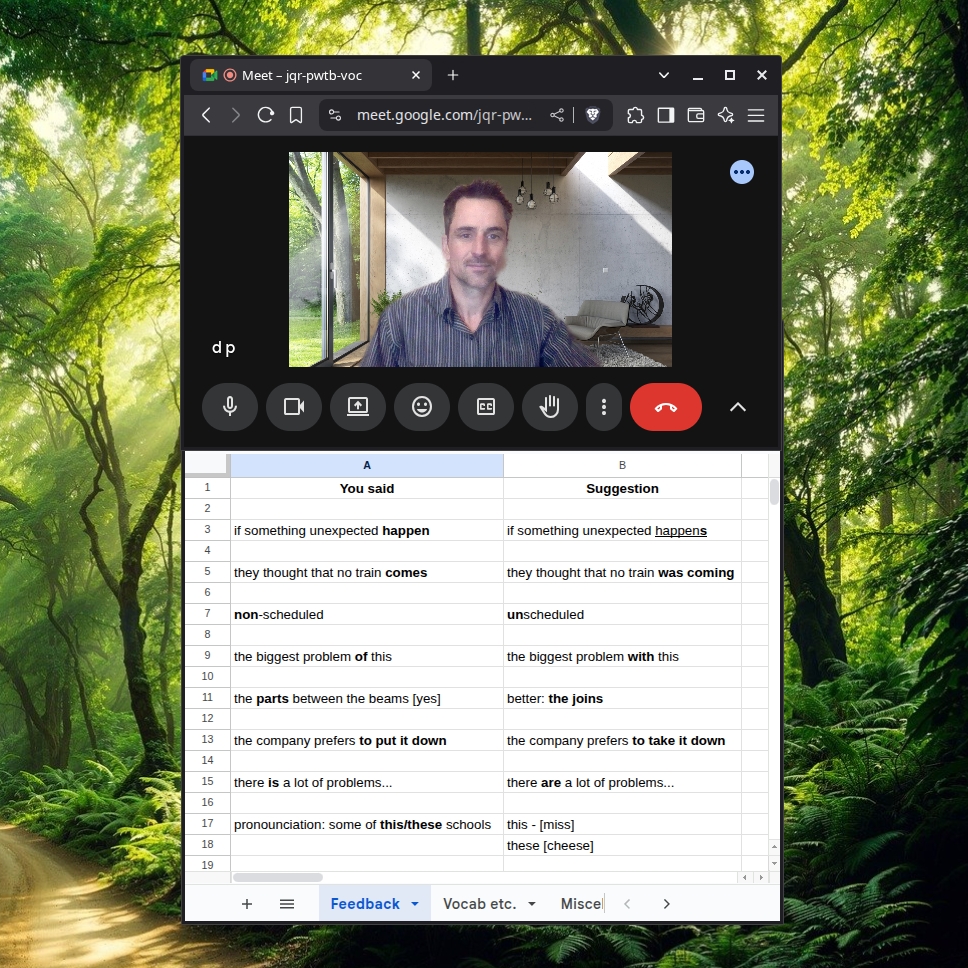Turn off the camera
968x968 pixels.
pyautogui.click(x=294, y=407)
